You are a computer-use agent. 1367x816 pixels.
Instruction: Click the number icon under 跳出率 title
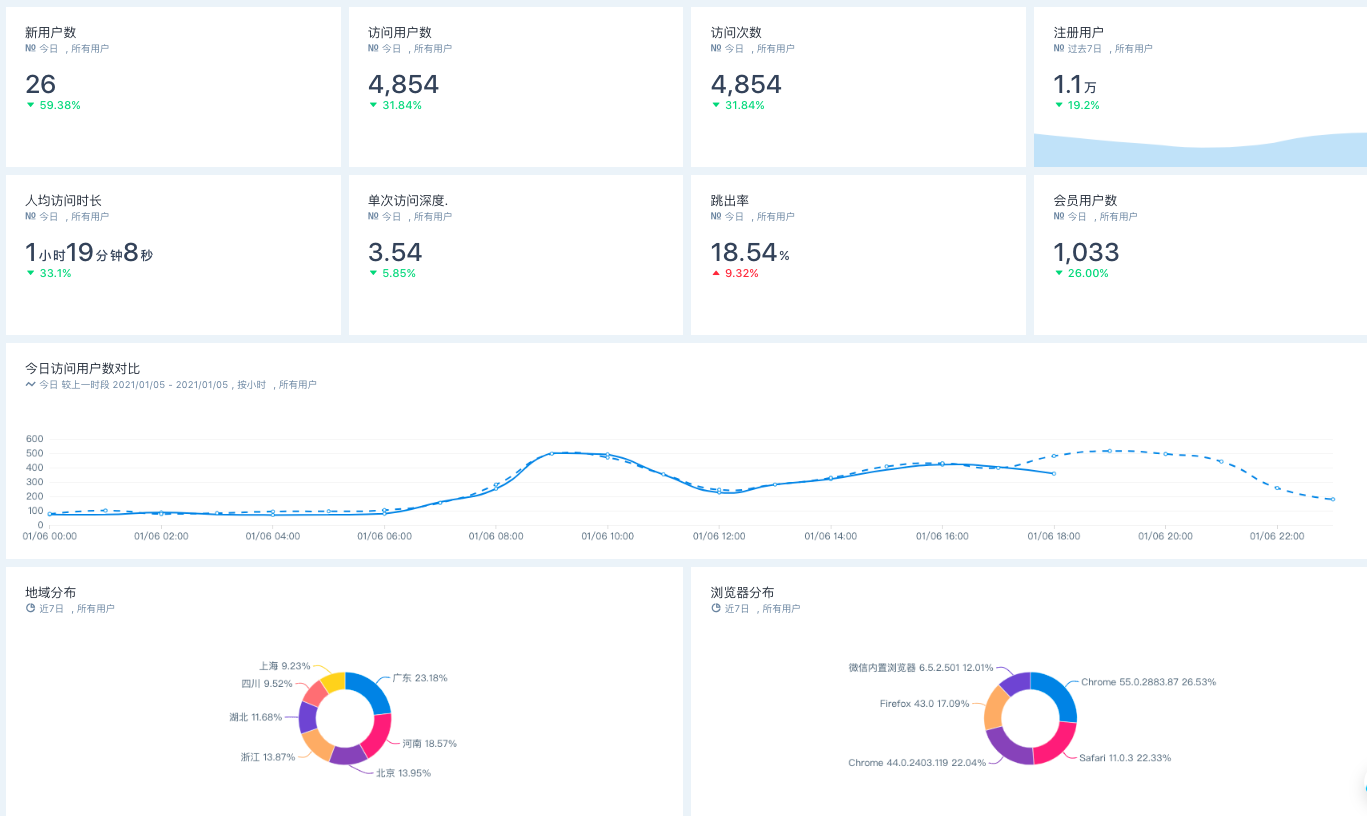pos(716,216)
